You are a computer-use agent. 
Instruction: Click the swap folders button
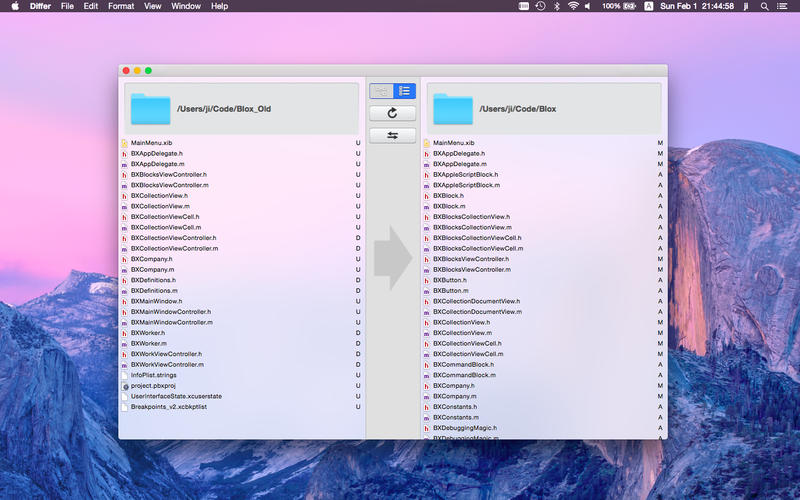(x=392, y=136)
